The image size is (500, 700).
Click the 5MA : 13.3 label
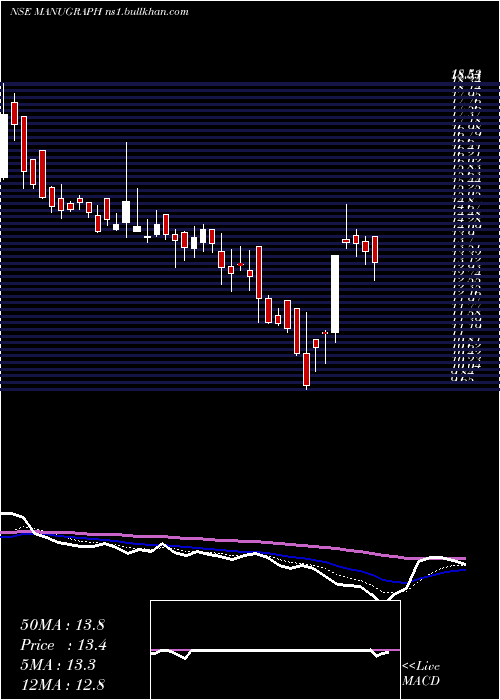pos(58,665)
